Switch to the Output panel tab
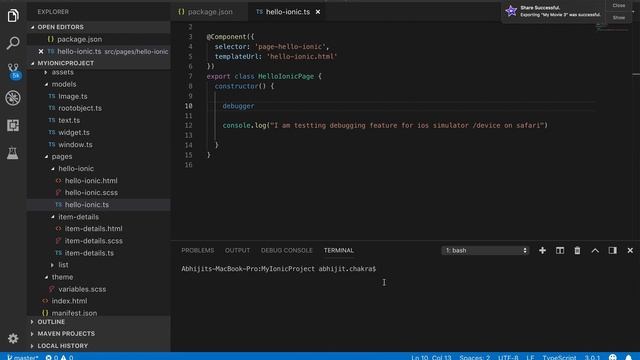Screen dimensions: 640x360 tap(237, 250)
